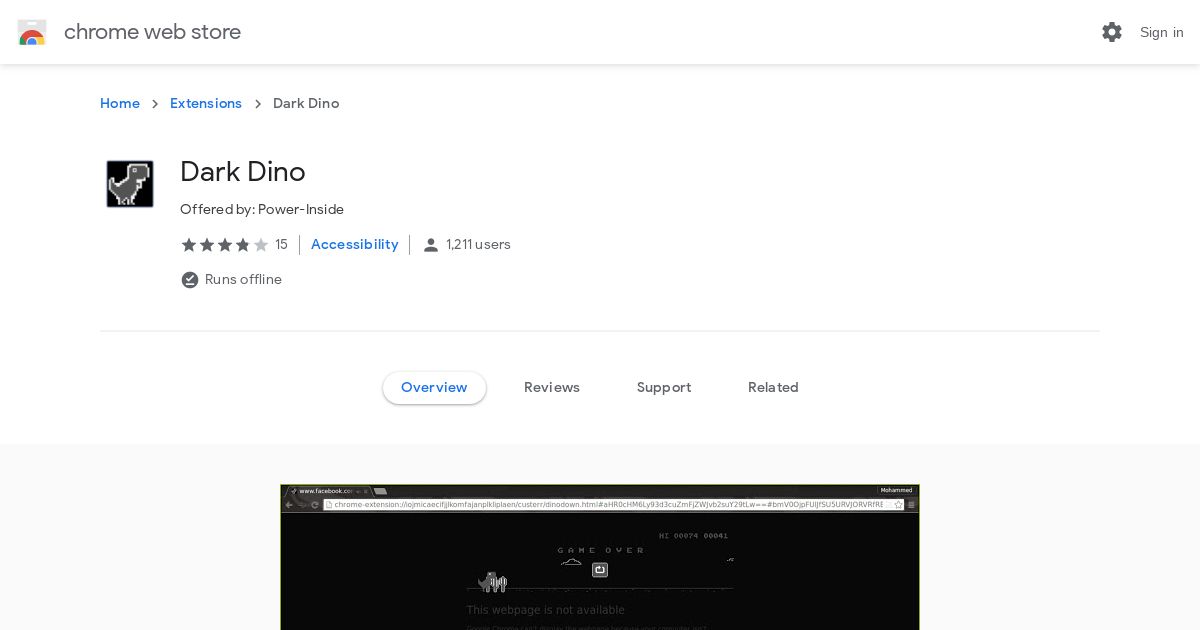Click the Runs offline checkmark icon
This screenshot has height=630, width=1200.
point(190,280)
